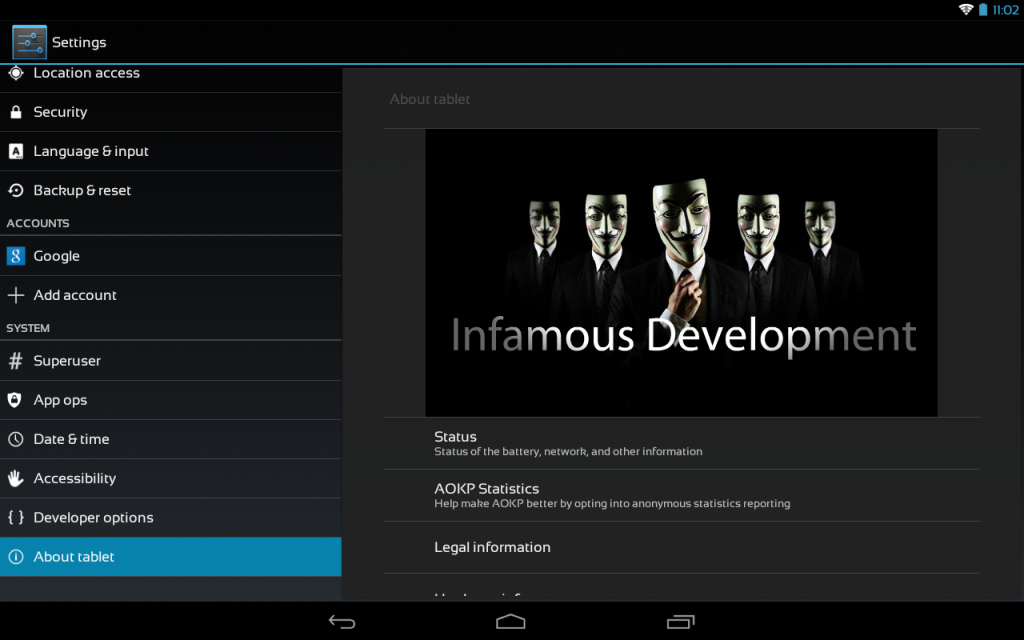This screenshot has height=640, width=1024.
Task: Open Accessibility settings
Action: pos(170,478)
